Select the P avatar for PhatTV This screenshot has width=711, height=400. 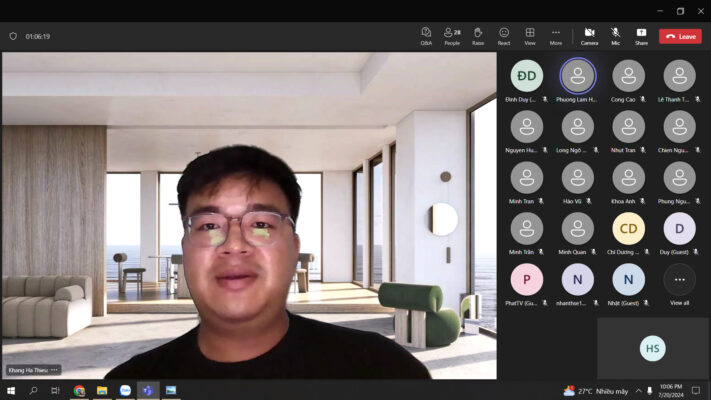click(x=526, y=279)
